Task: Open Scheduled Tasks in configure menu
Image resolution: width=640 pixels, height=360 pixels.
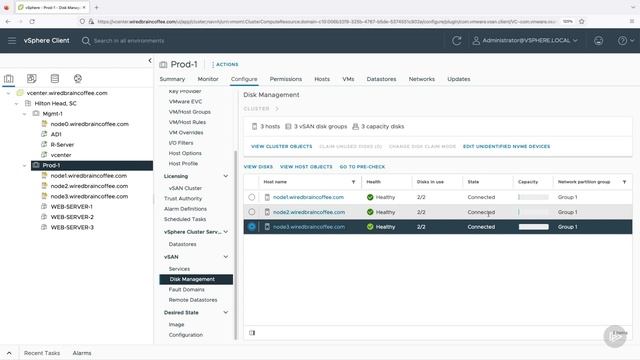Action: 185,219
